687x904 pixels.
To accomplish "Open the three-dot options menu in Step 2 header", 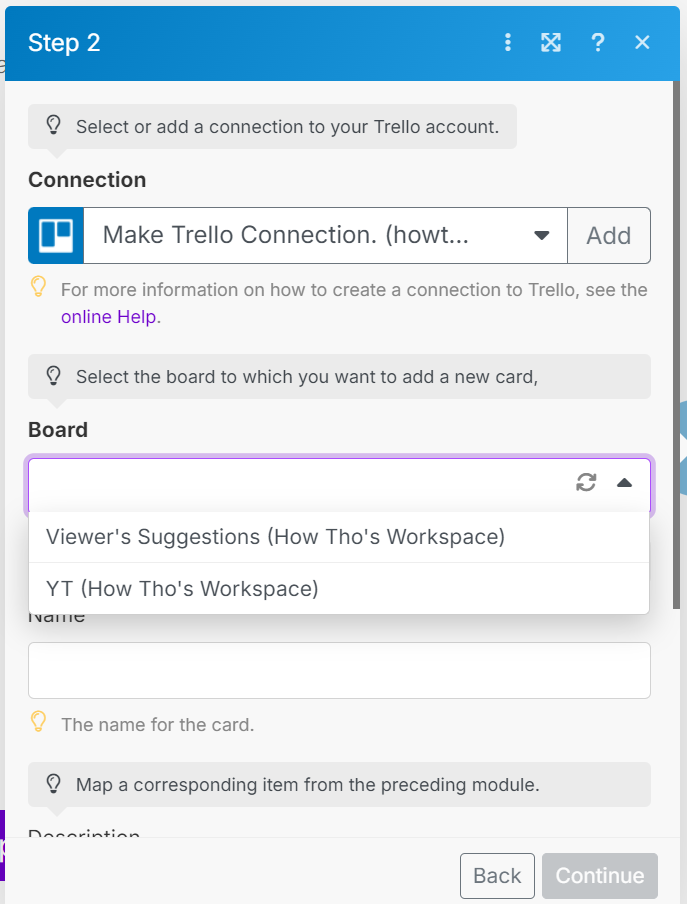I will (x=507, y=42).
